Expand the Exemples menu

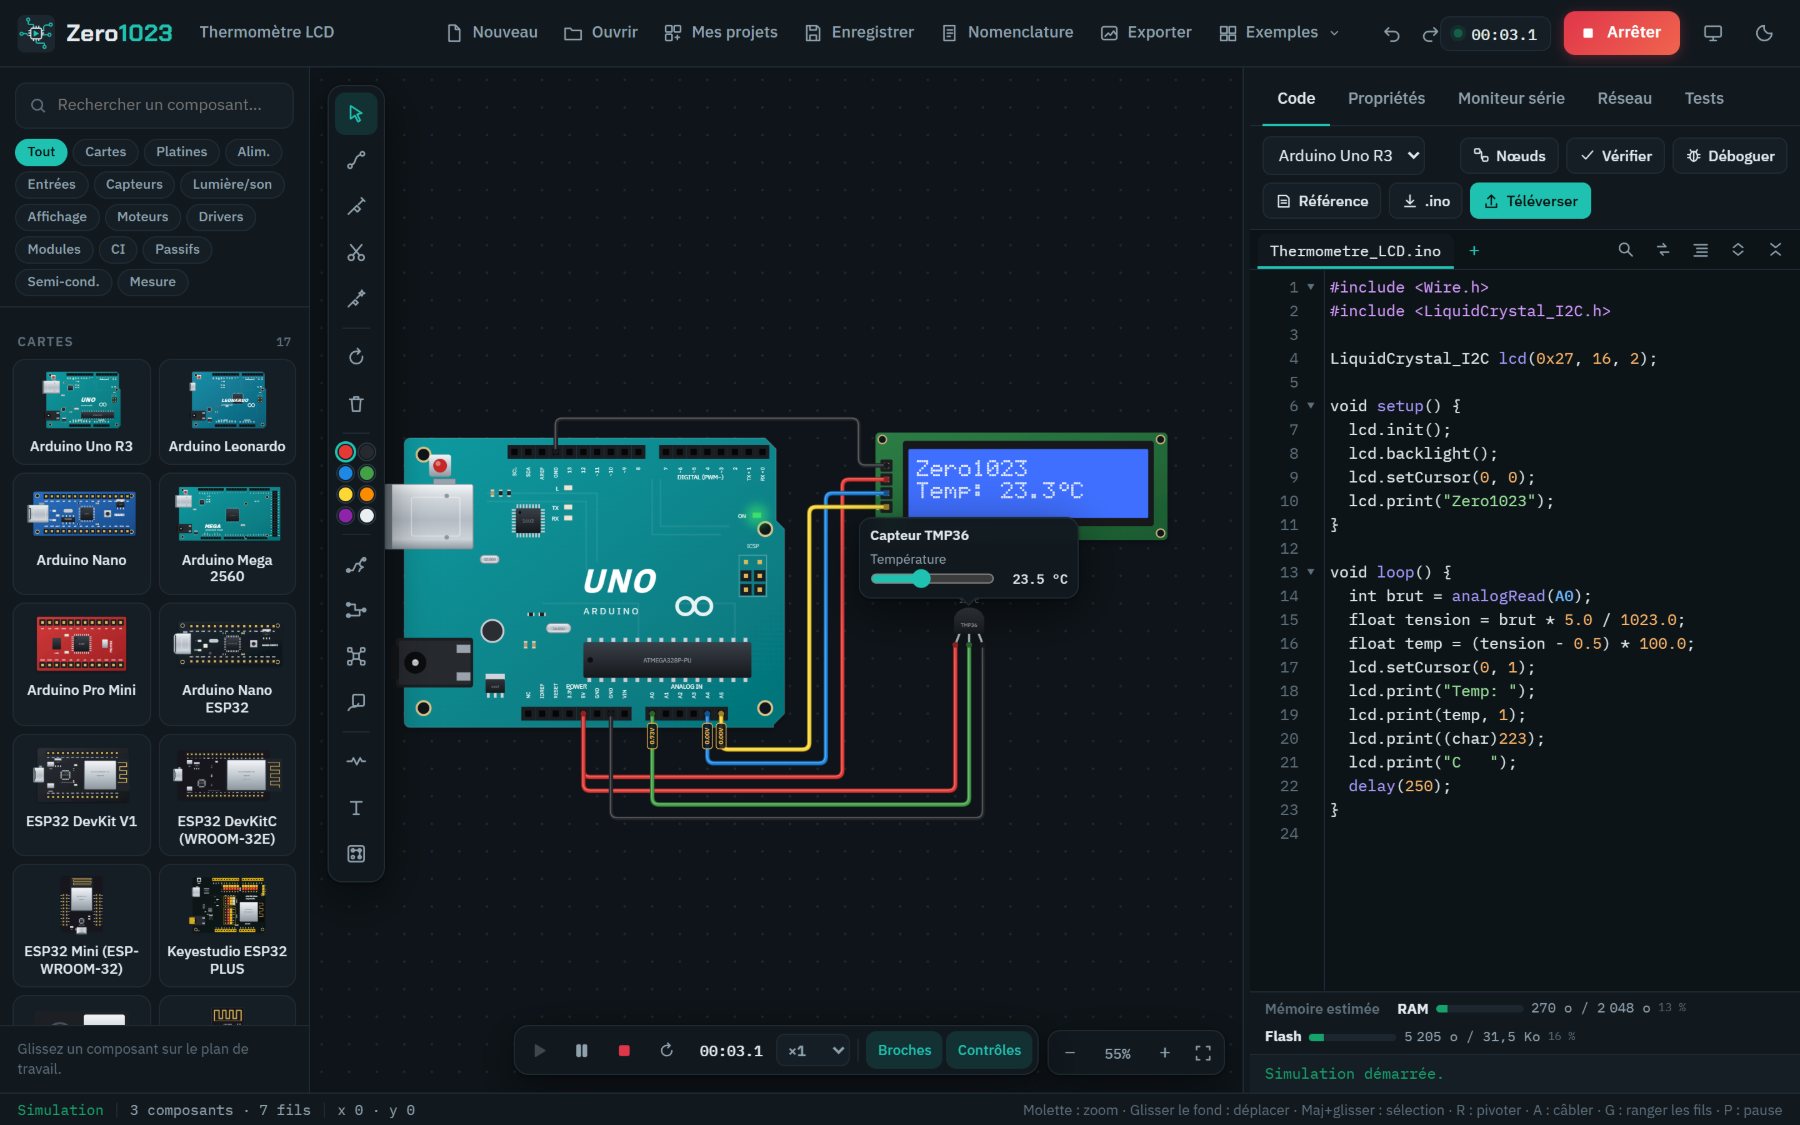(x=1279, y=33)
